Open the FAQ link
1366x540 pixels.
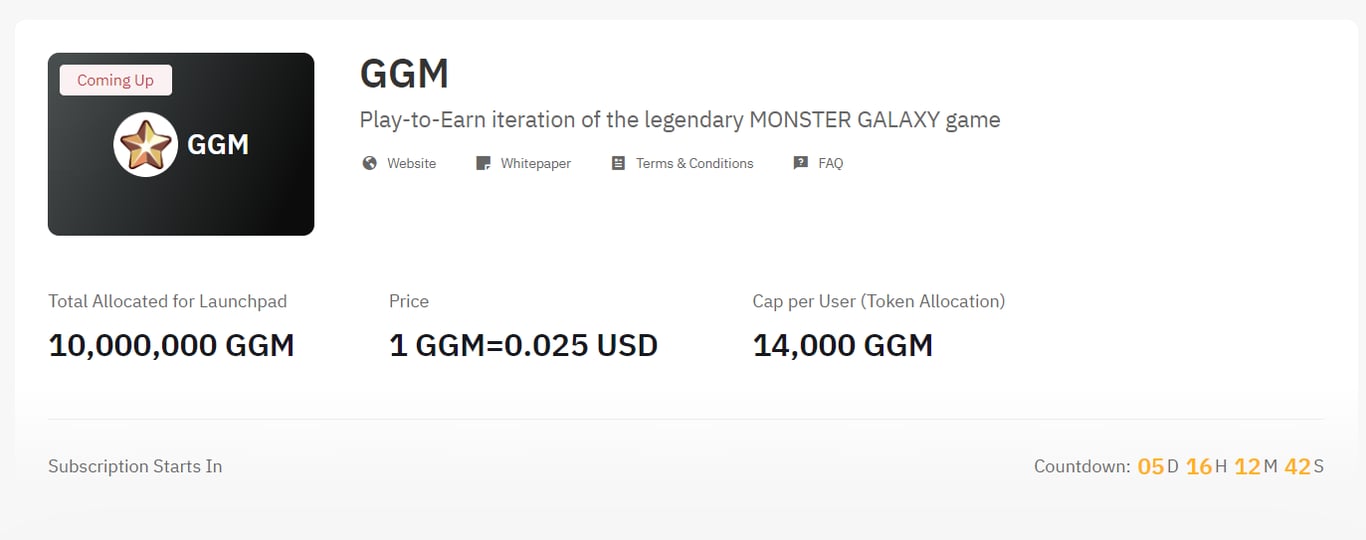(x=830, y=163)
